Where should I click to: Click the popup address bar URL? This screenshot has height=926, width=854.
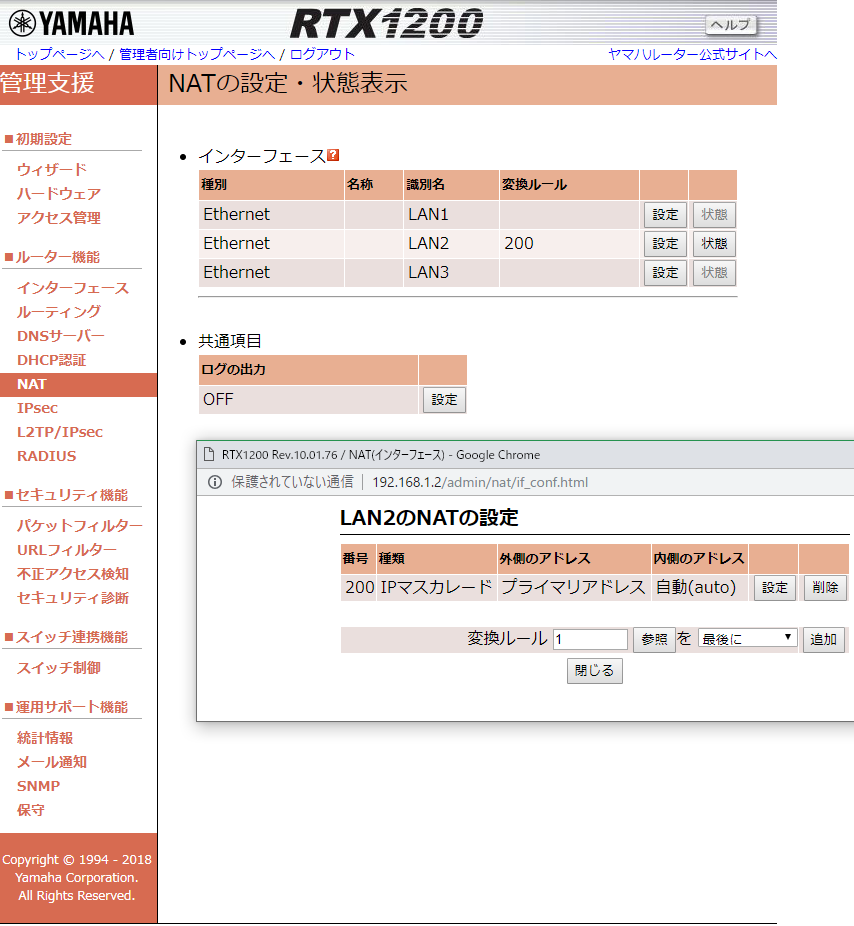480,482
